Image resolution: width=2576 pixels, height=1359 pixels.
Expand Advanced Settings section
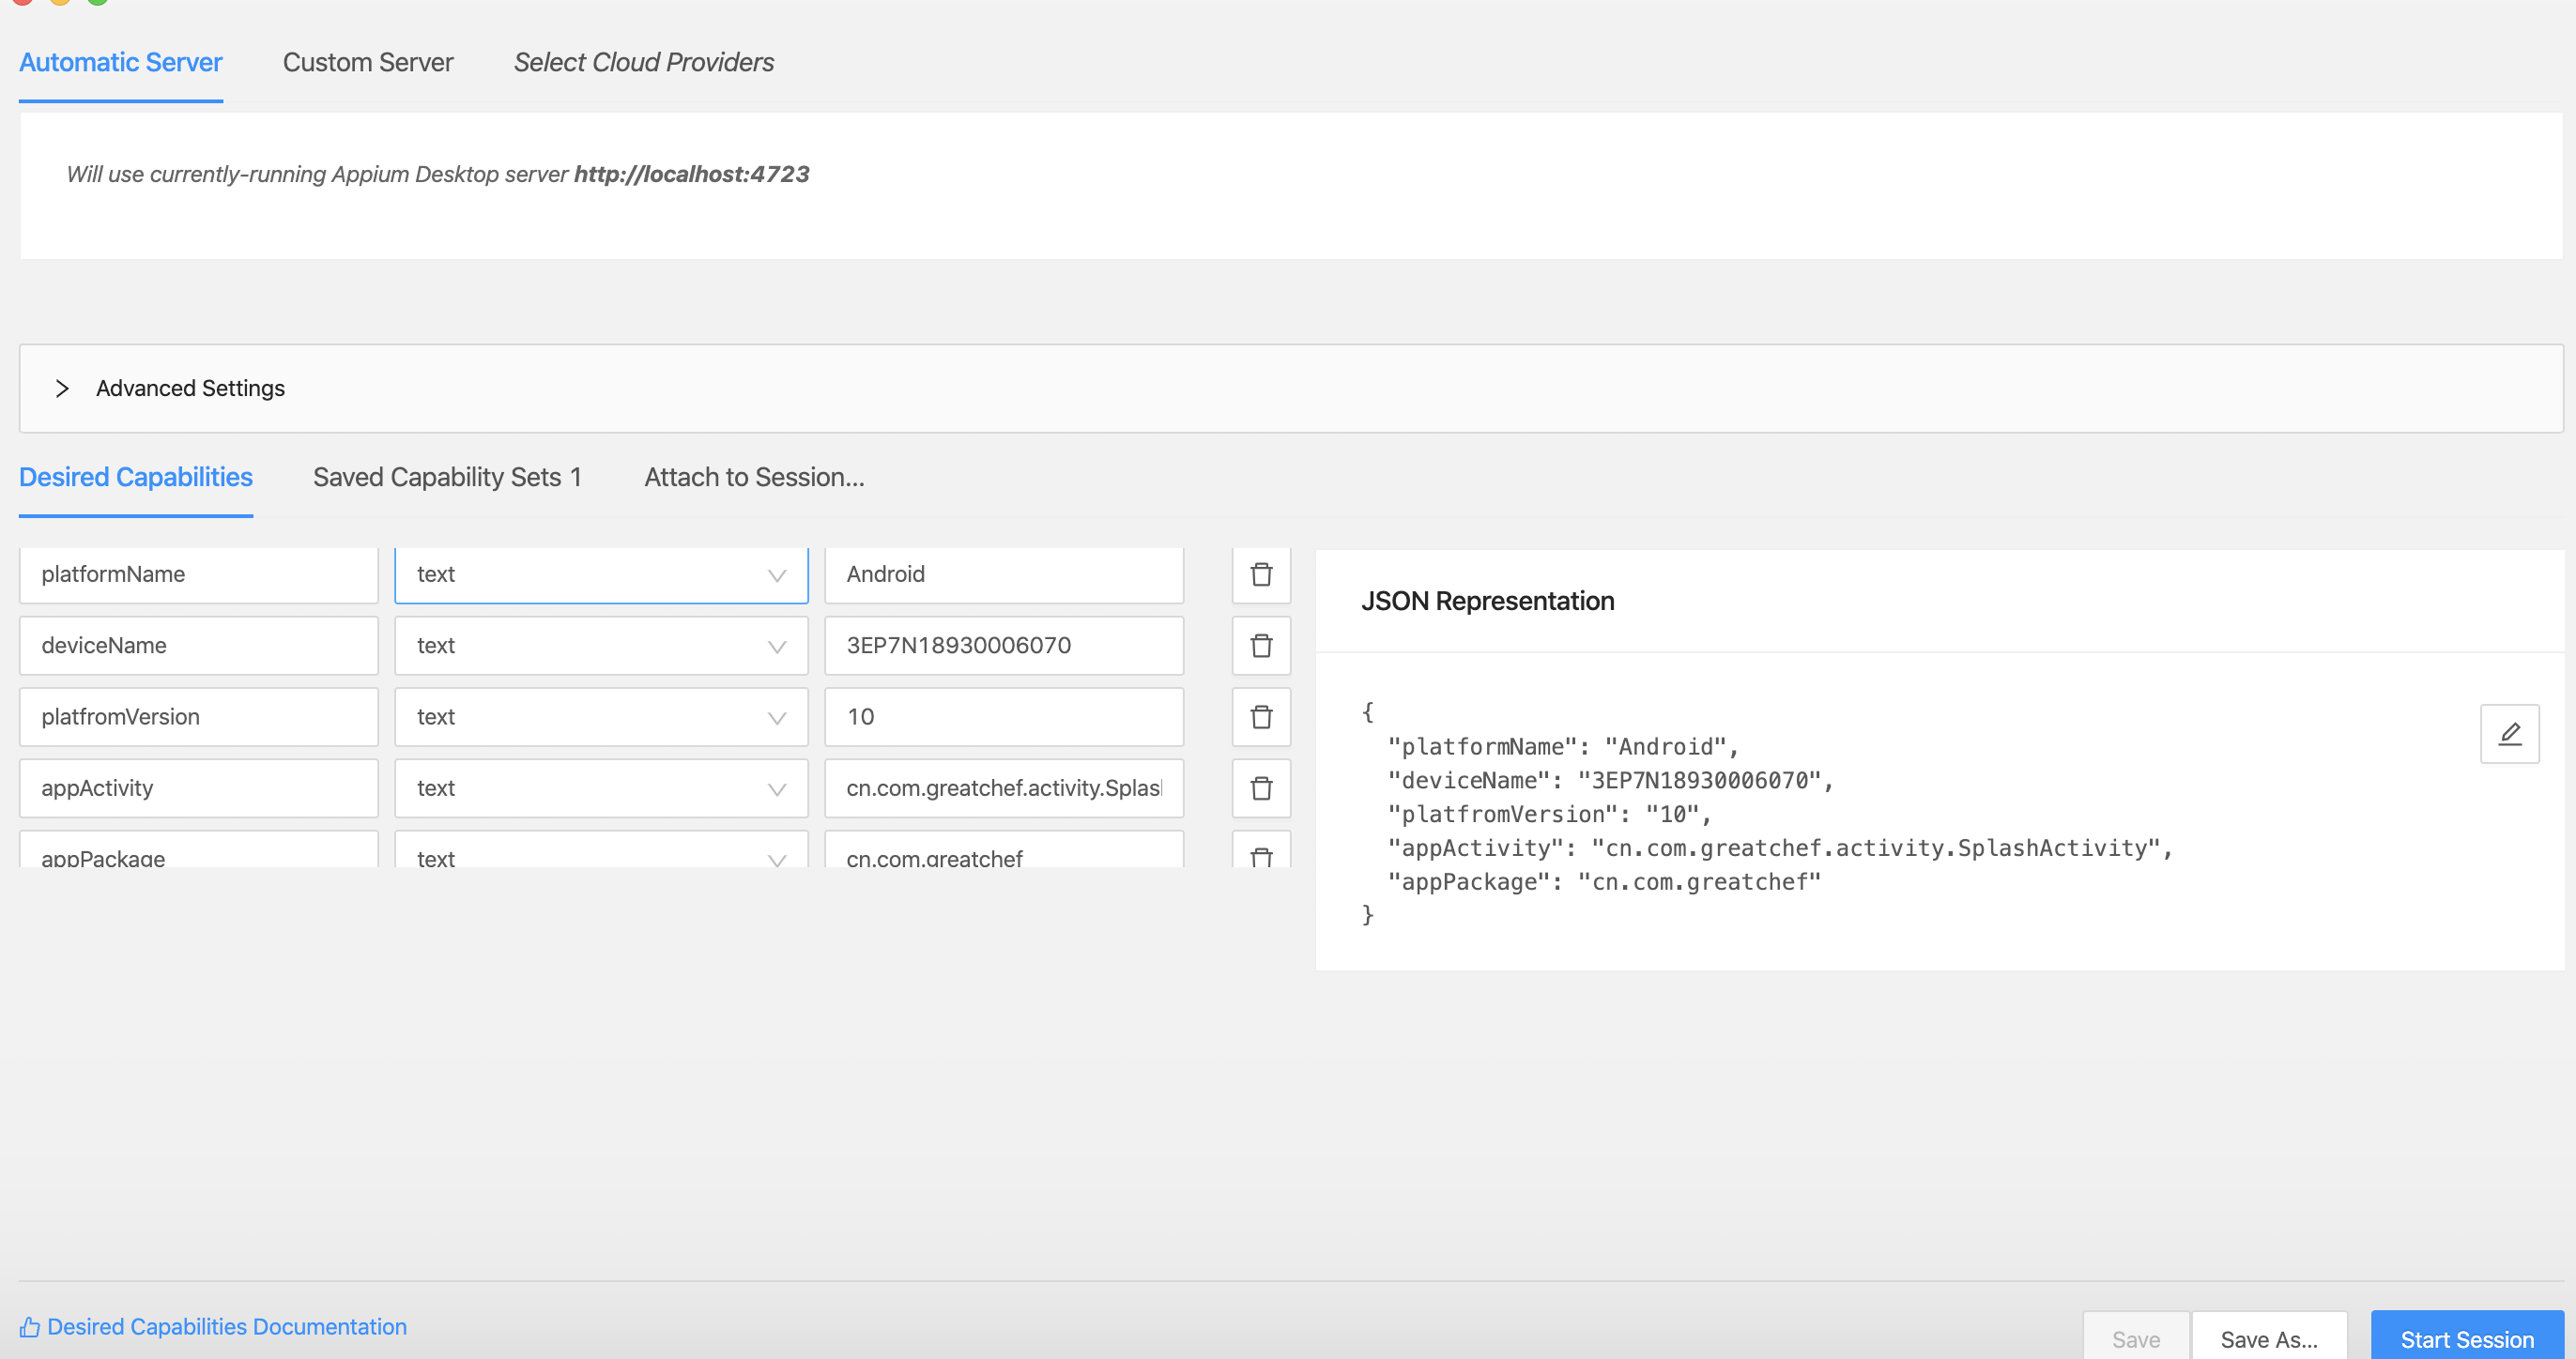coord(62,388)
